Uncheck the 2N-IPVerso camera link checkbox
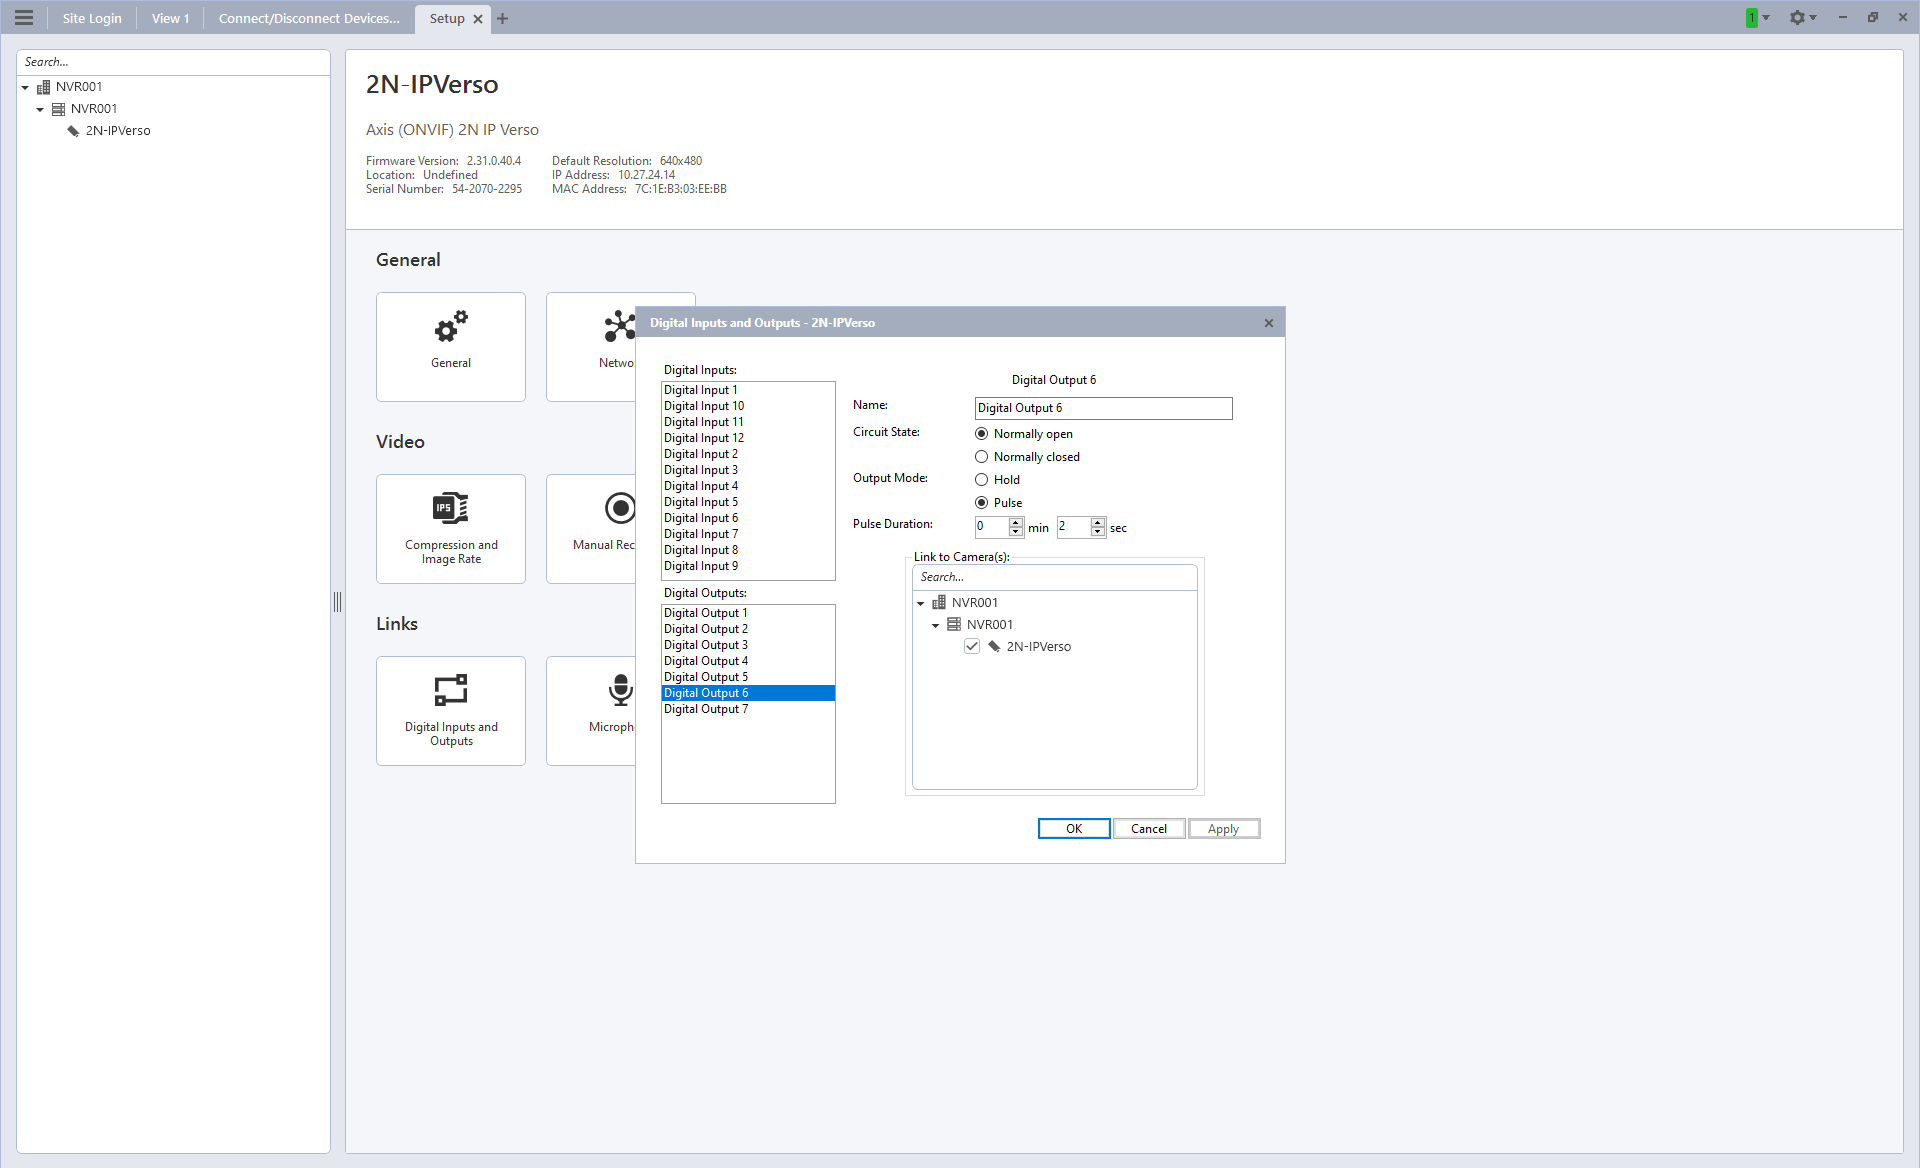 [972, 647]
